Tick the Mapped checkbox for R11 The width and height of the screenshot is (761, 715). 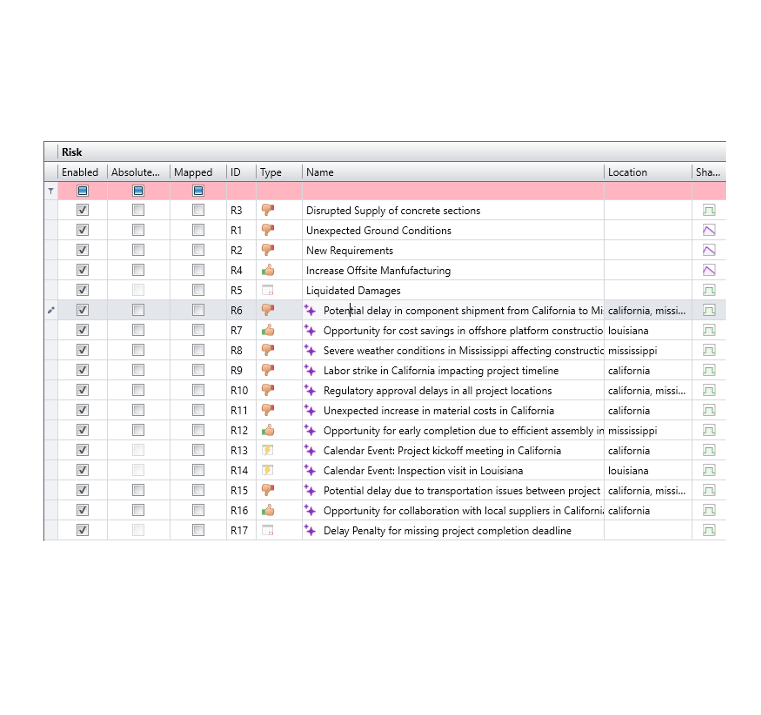198,410
